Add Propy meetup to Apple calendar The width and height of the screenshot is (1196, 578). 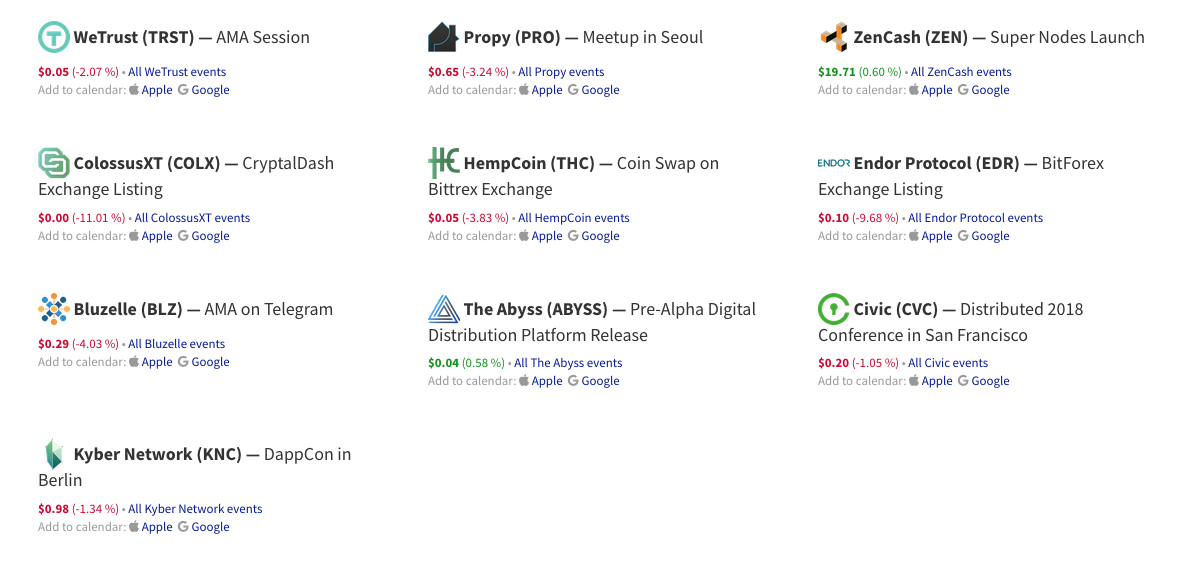pos(546,90)
